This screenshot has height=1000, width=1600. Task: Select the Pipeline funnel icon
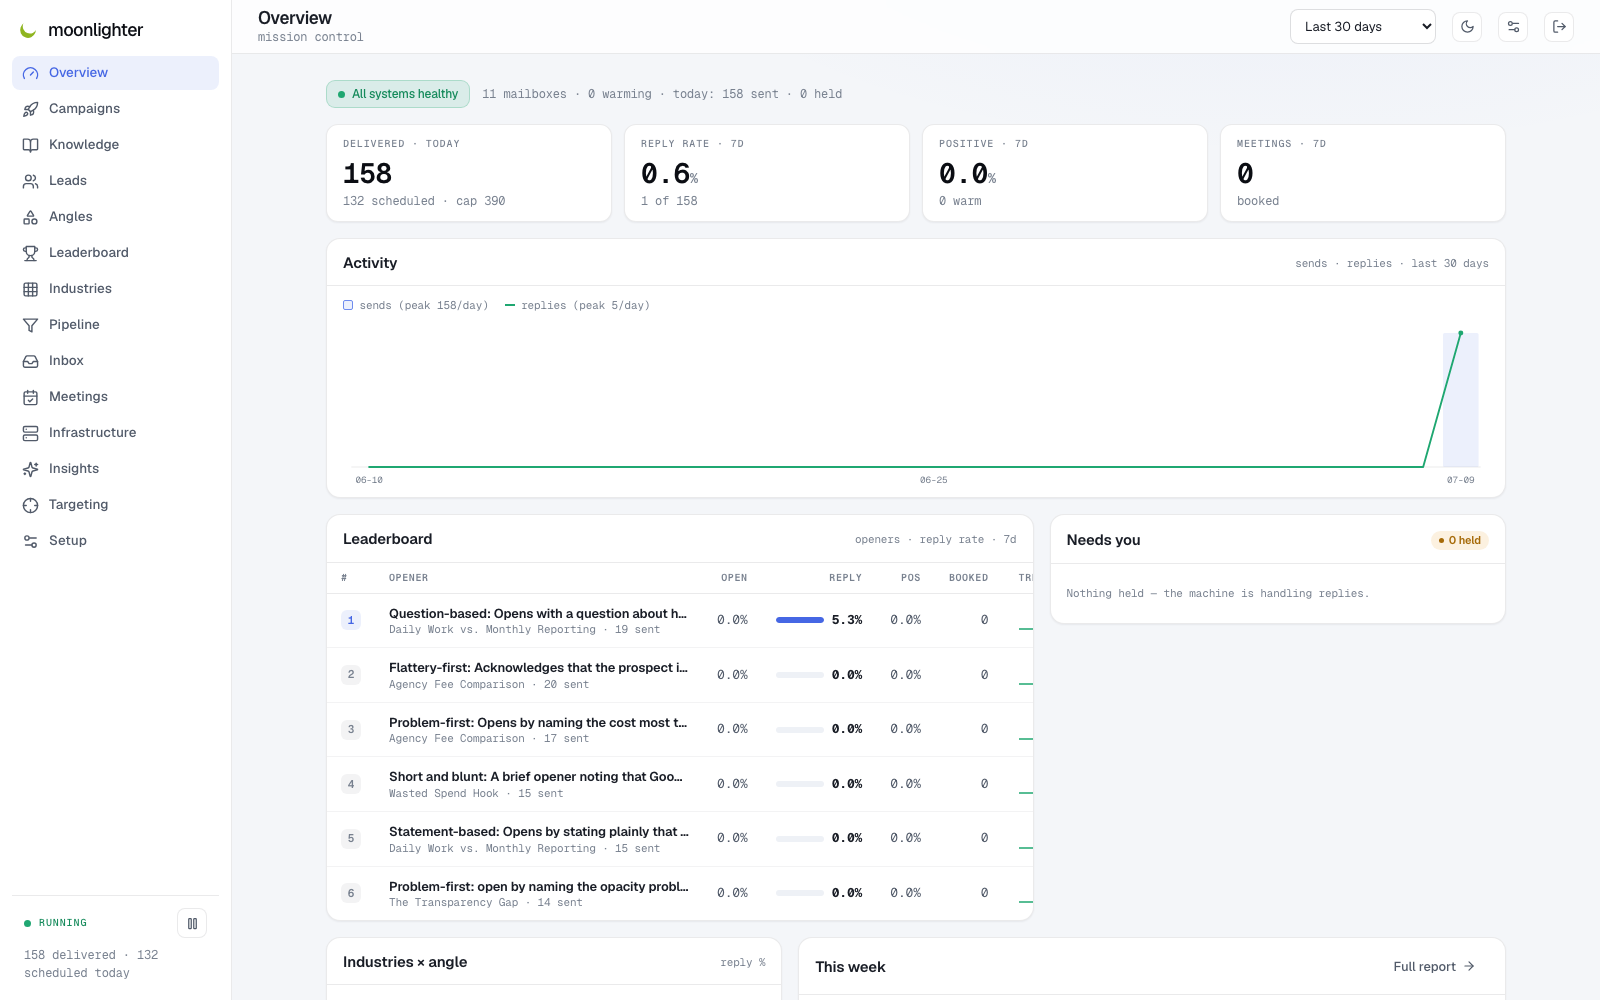pyautogui.click(x=31, y=325)
